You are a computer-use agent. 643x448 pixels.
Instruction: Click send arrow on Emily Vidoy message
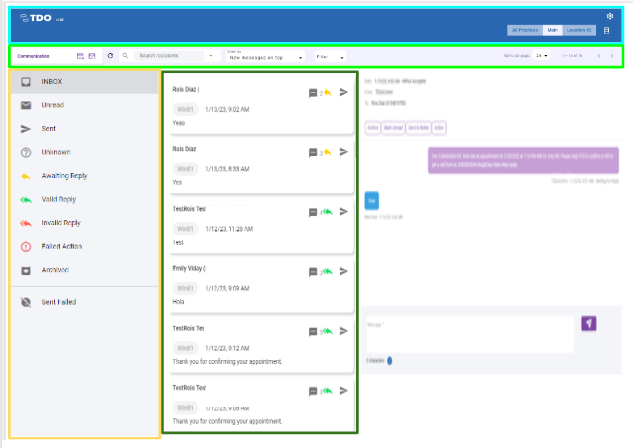coord(344,270)
